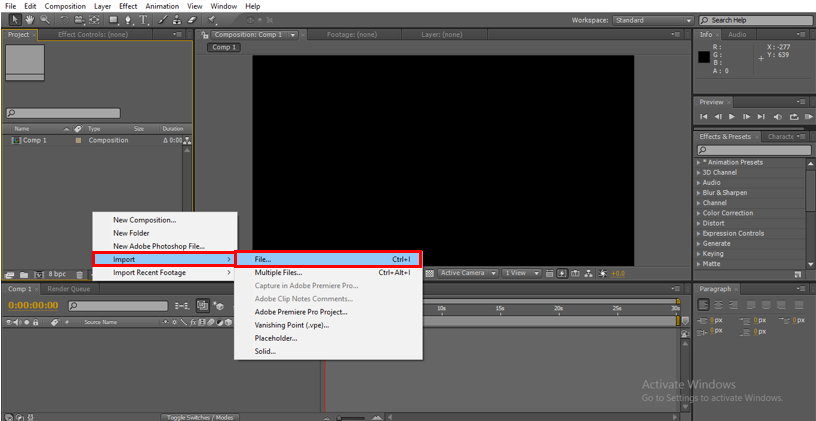Select the Brush tool

pos(162,20)
